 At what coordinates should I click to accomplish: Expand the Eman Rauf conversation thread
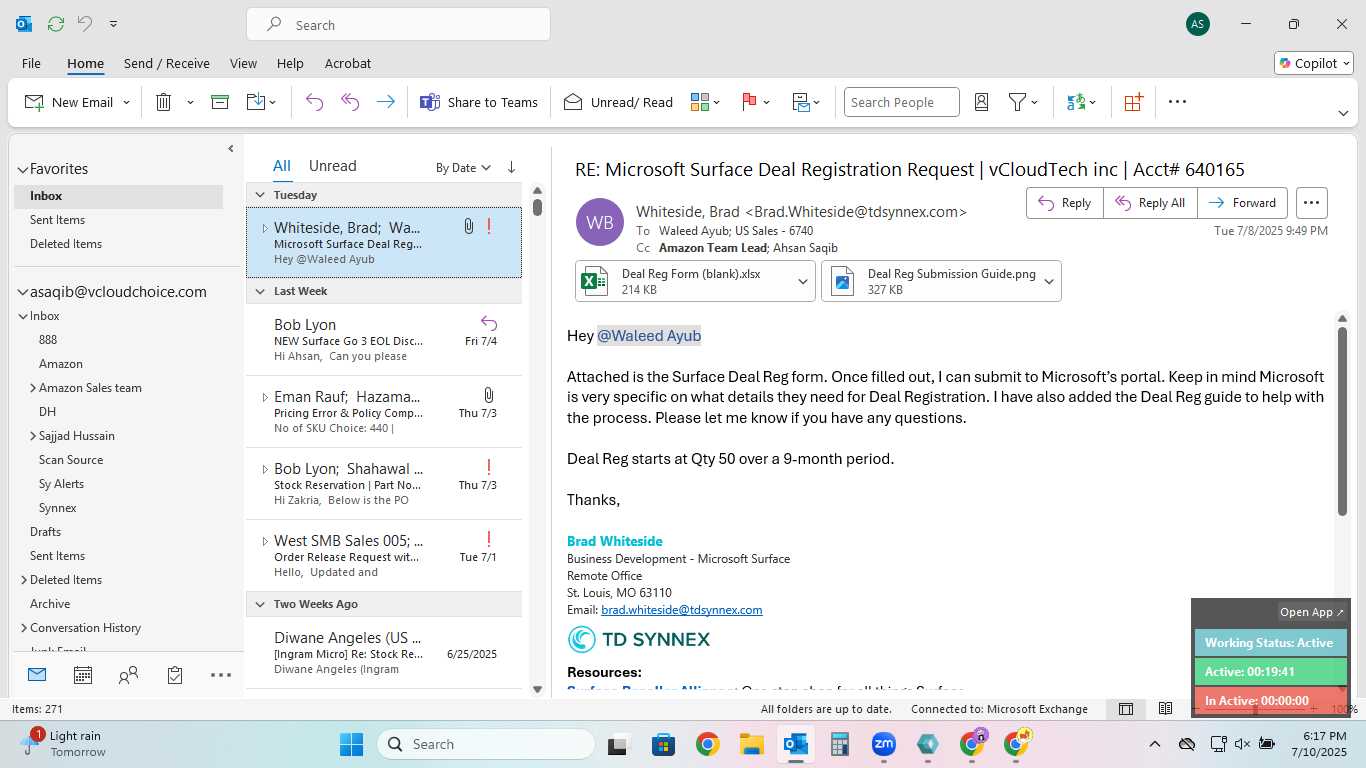point(265,397)
